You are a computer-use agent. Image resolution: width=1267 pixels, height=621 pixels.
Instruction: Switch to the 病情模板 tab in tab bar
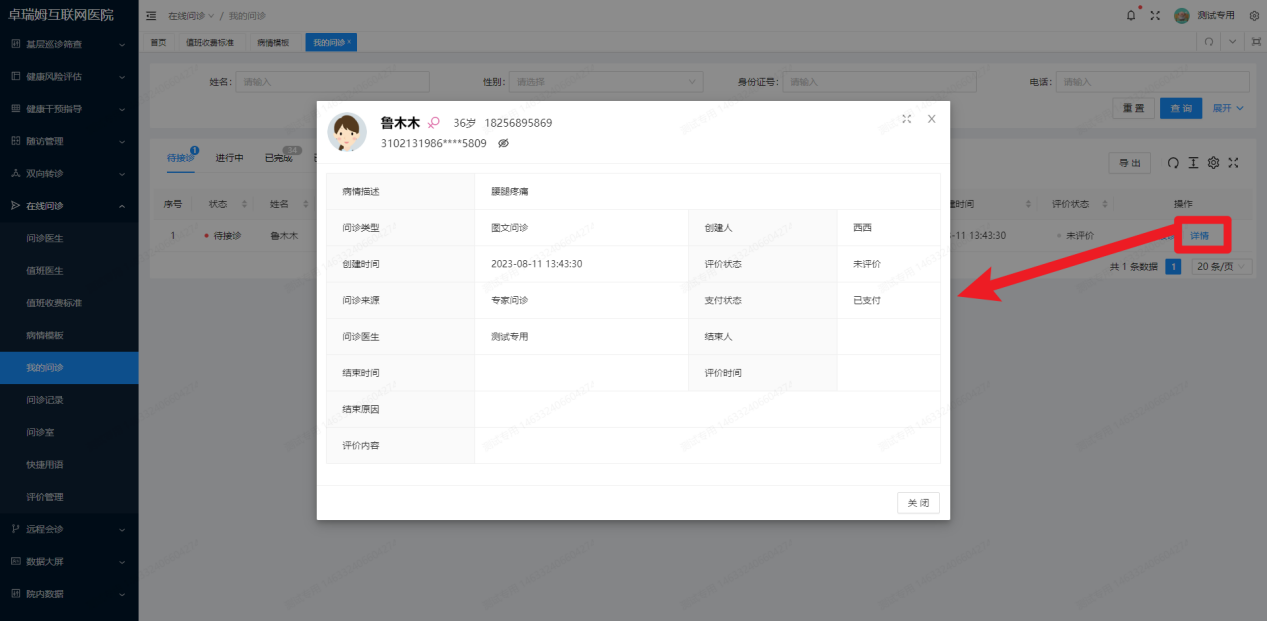[273, 43]
